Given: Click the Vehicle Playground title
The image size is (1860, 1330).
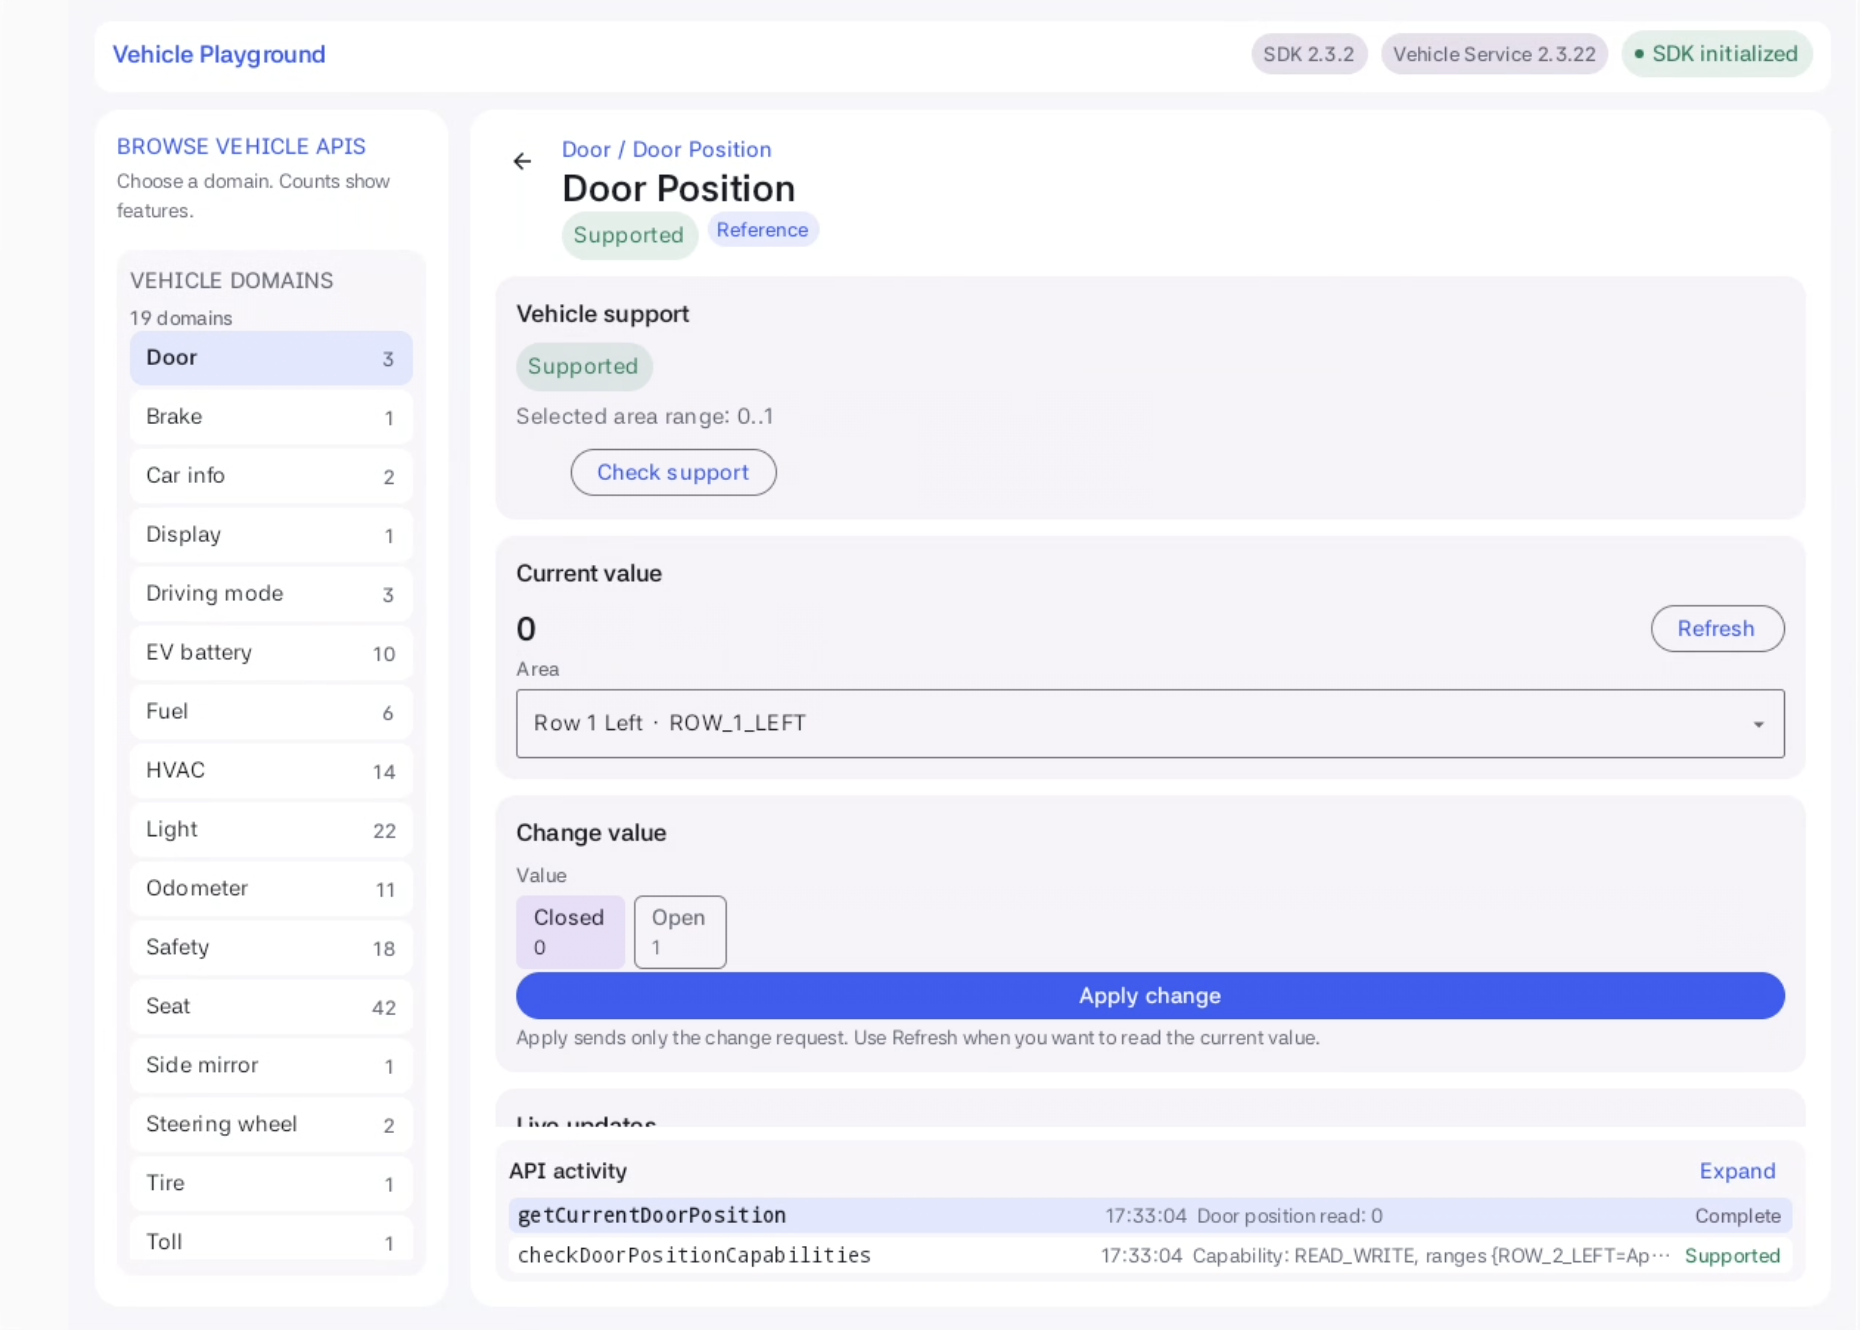Looking at the screenshot, I should click(x=219, y=54).
